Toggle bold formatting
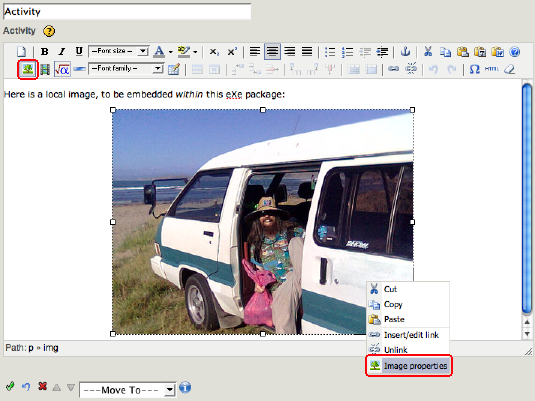The height and width of the screenshot is (401, 535). [44, 52]
